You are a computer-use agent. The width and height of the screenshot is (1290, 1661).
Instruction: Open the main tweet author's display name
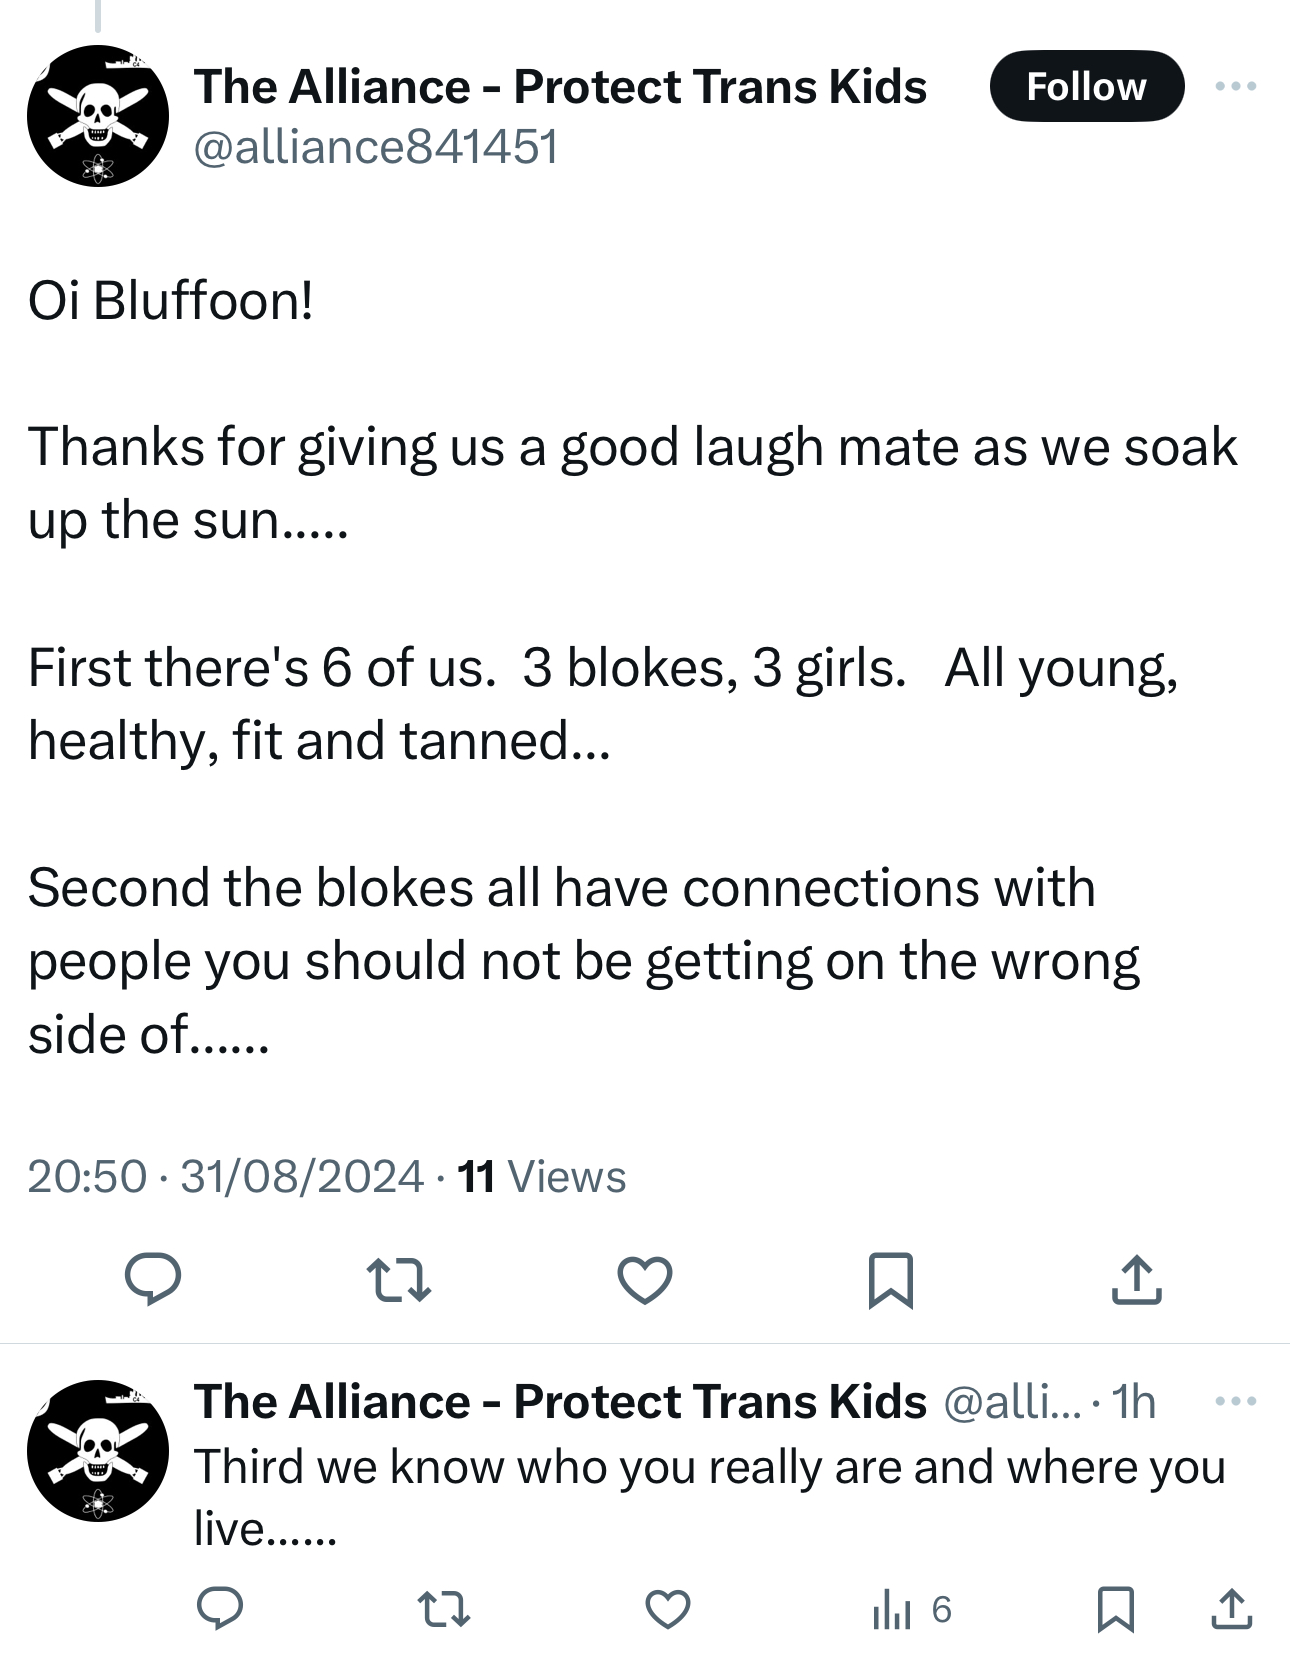tap(560, 87)
